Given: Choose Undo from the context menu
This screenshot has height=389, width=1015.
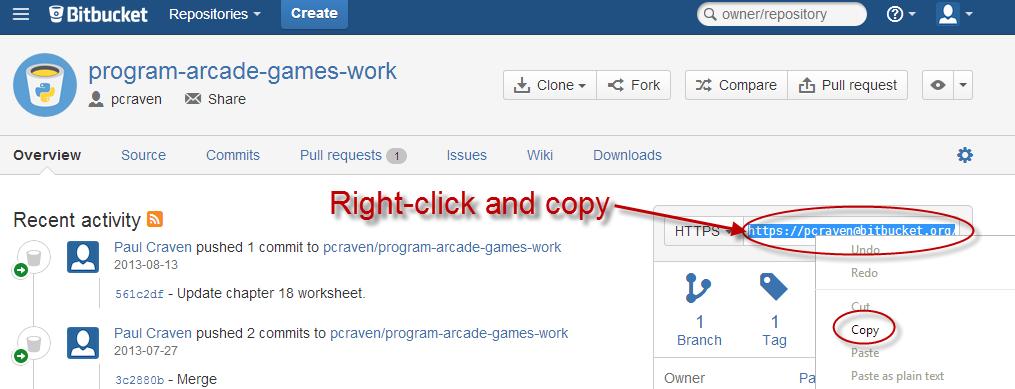Looking at the screenshot, I should [x=865, y=250].
